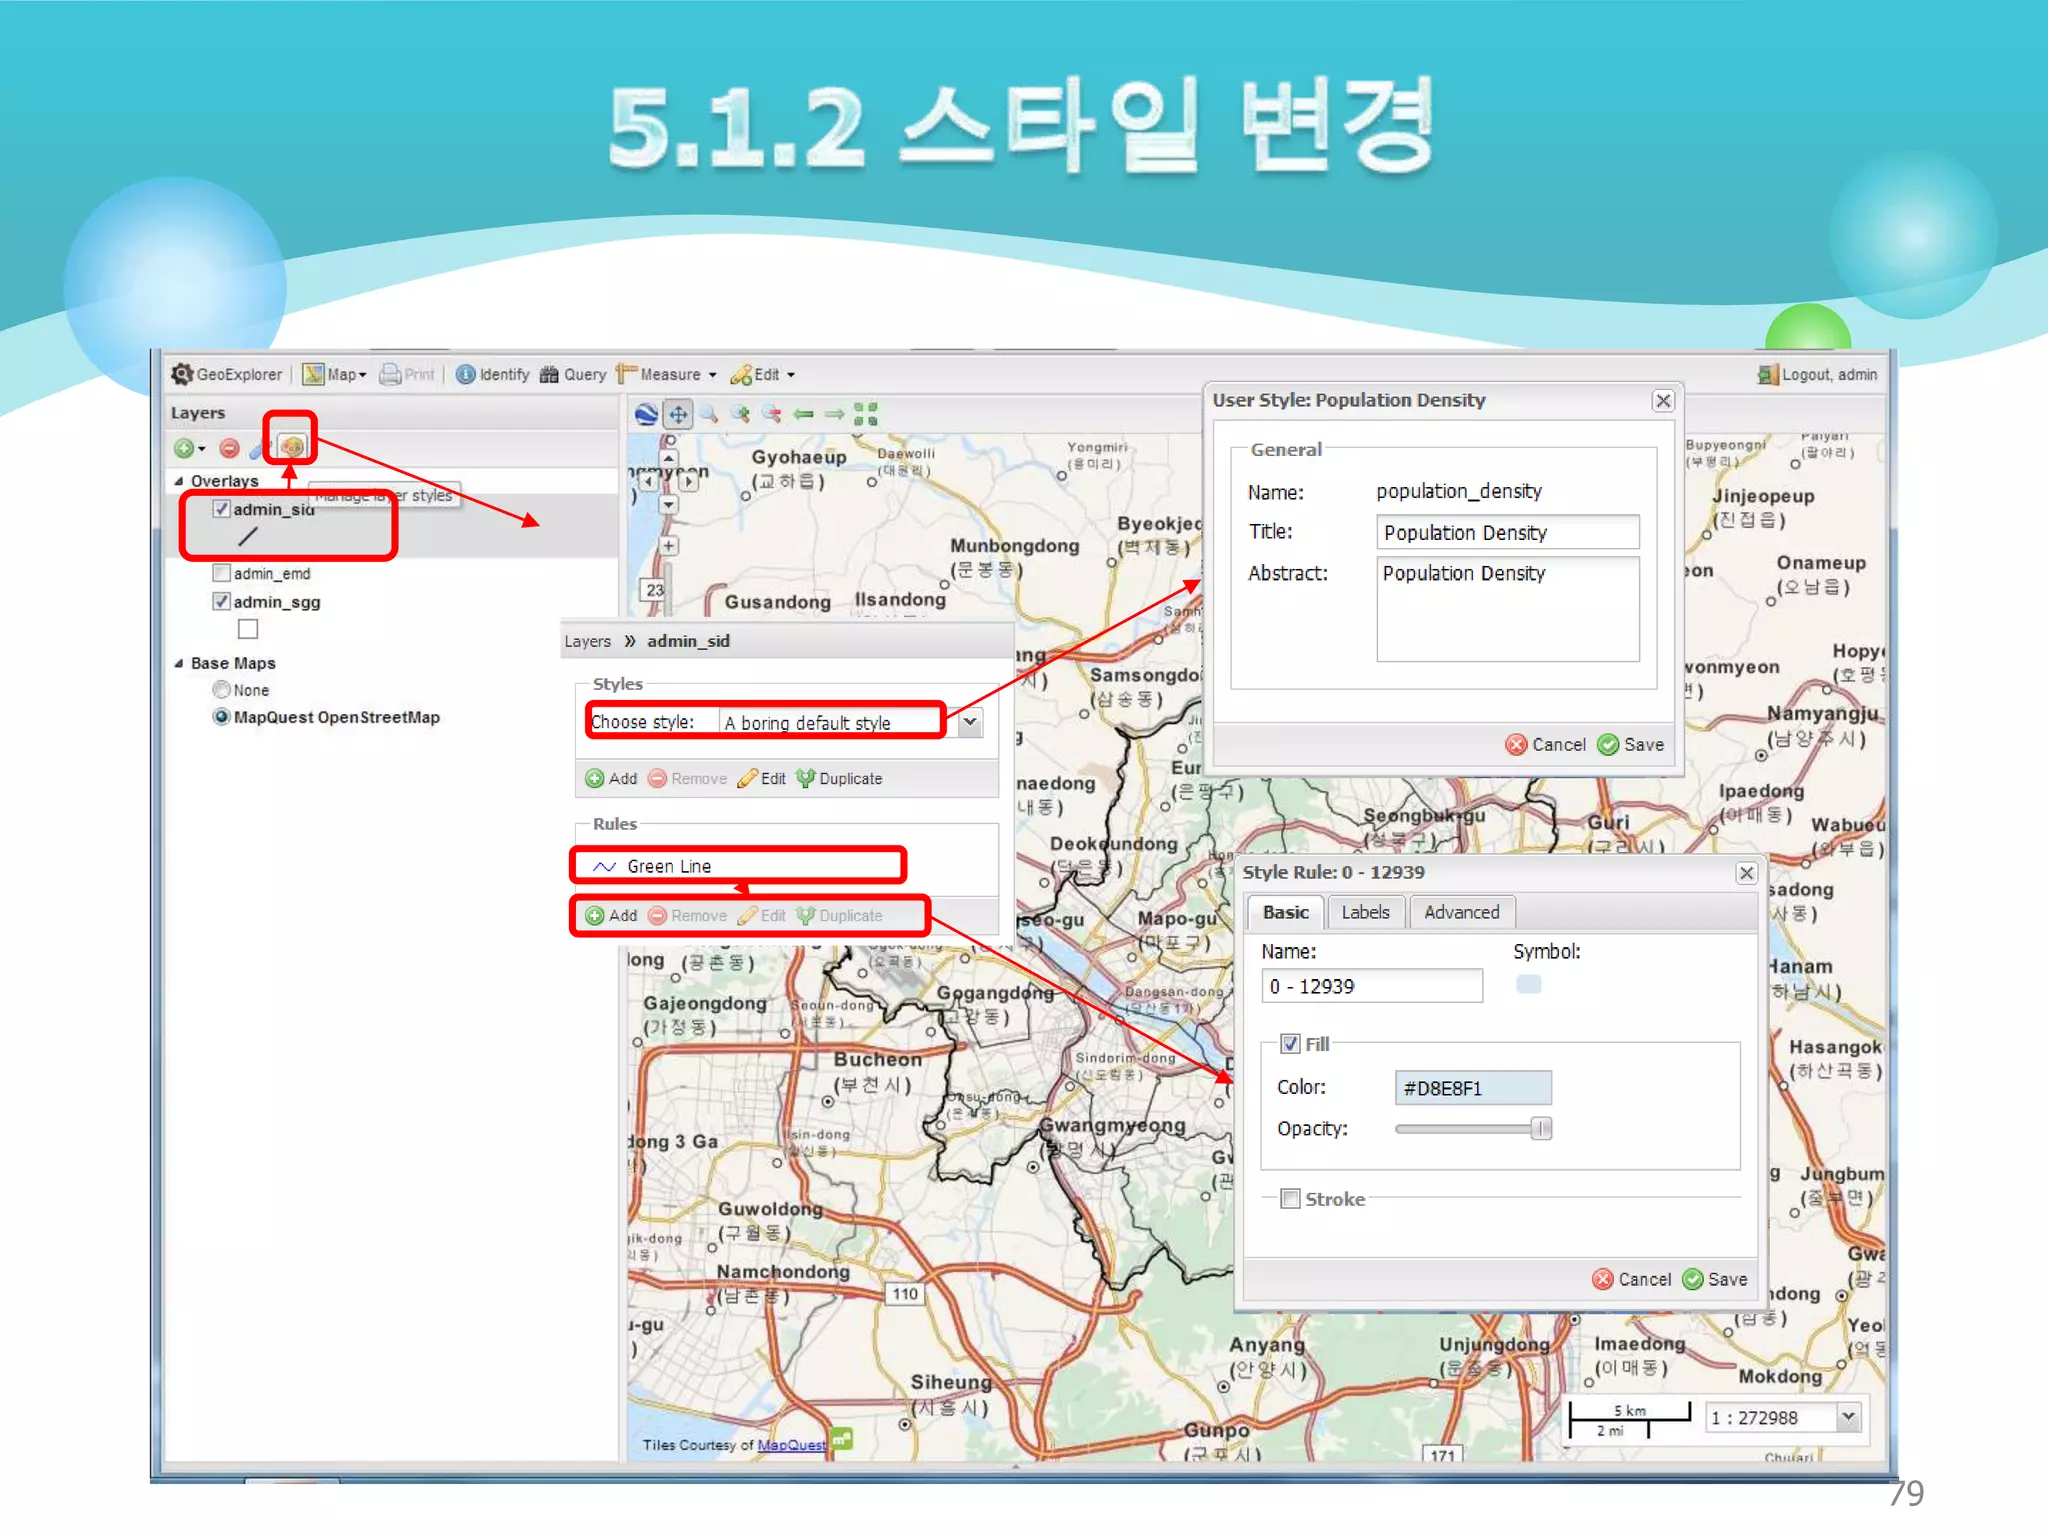Uncheck the admin_sgg layer checkbox

click(222, 601)
